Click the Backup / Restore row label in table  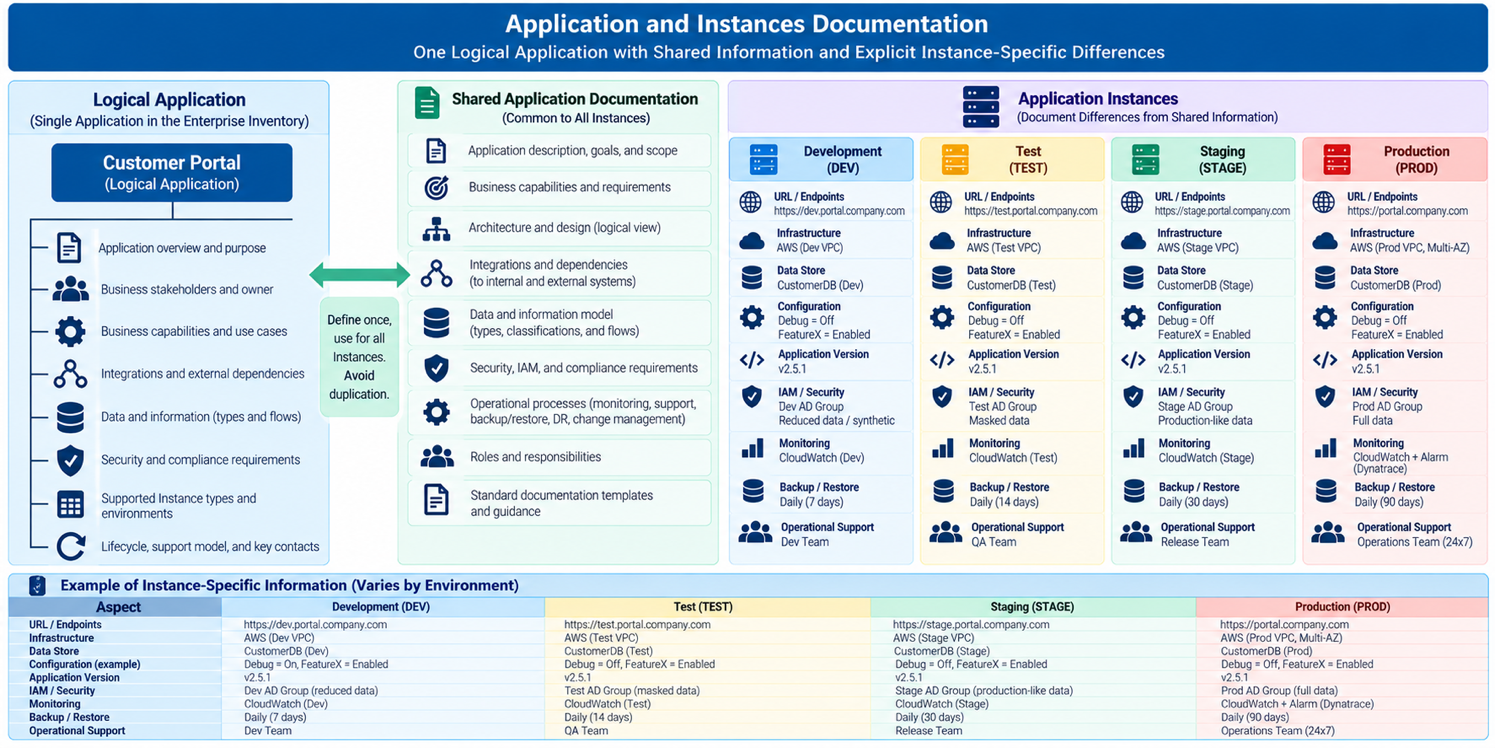(69, 717)
